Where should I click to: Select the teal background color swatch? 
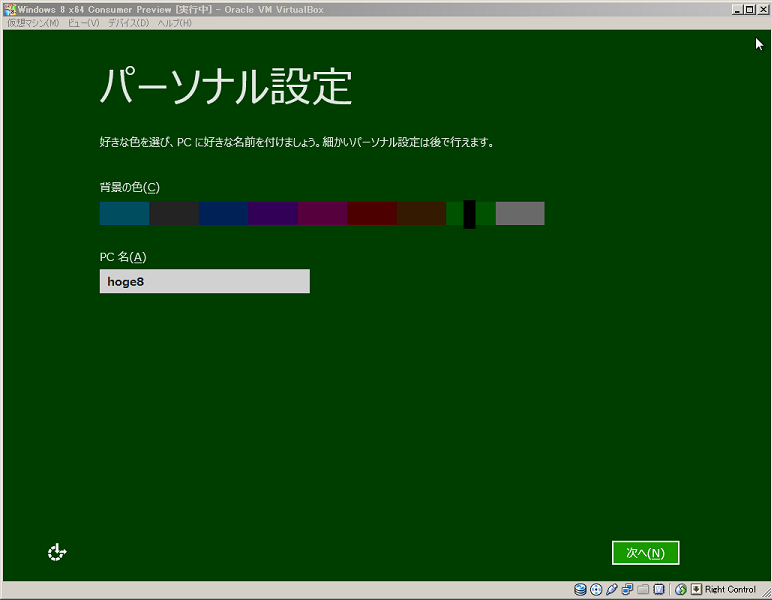(124, 213)
